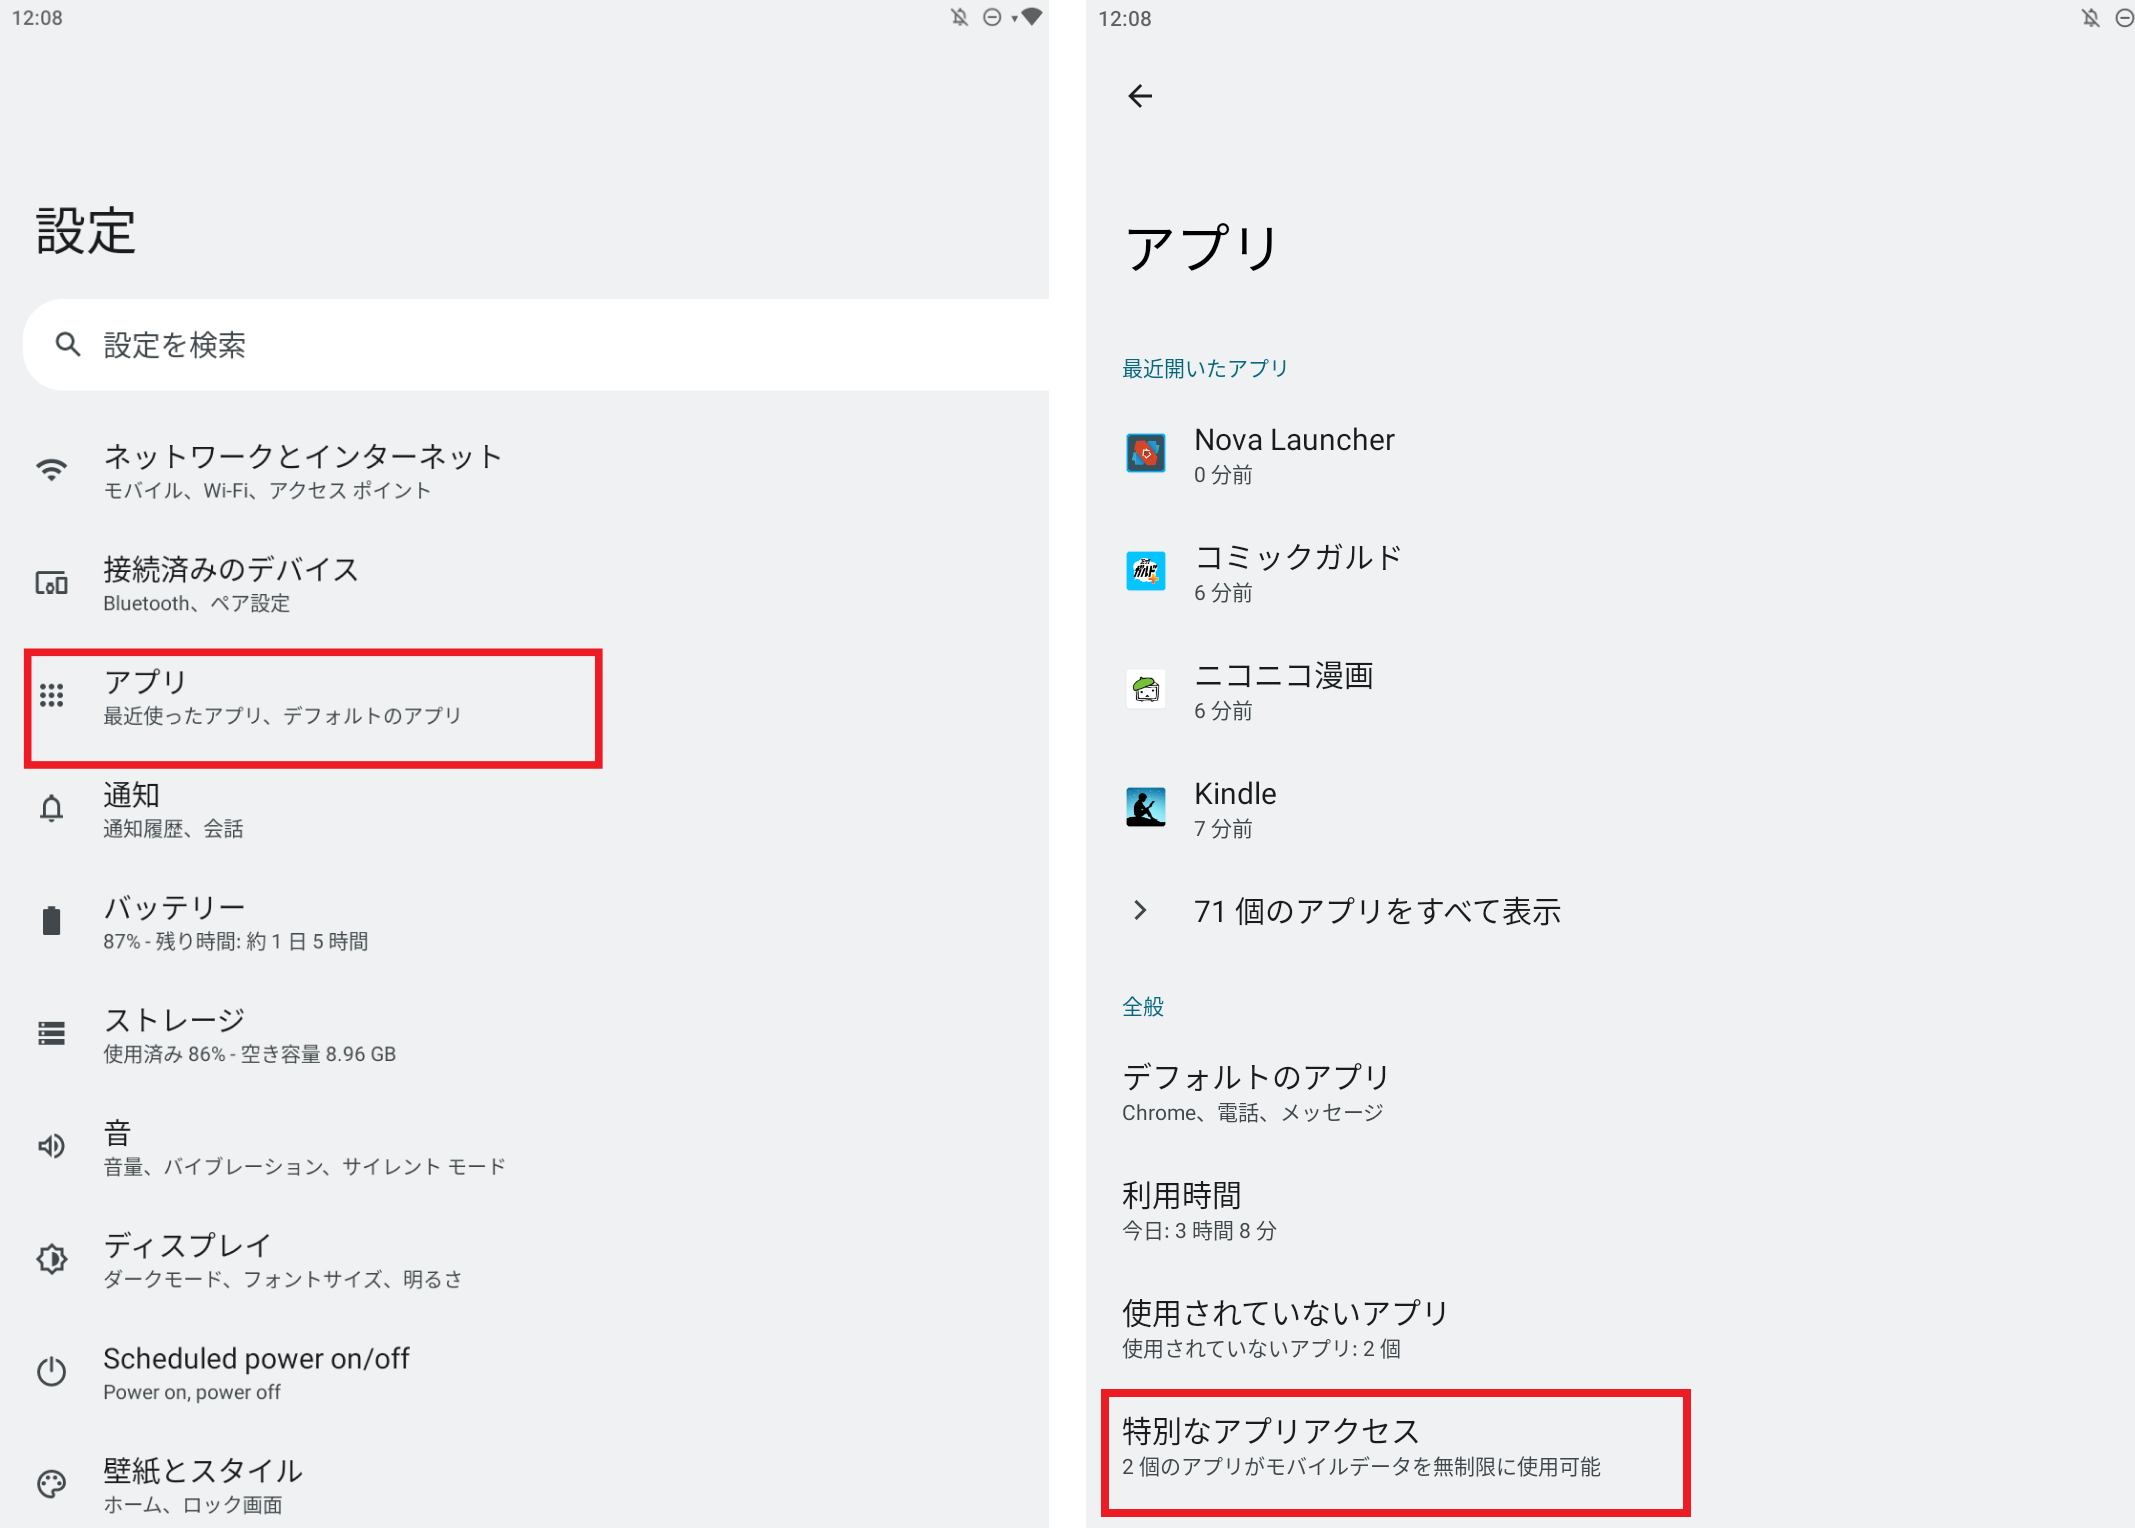Click the search magnifier icon
The width and height of the screenshot is (2135, 1528).
click(68, 345)
